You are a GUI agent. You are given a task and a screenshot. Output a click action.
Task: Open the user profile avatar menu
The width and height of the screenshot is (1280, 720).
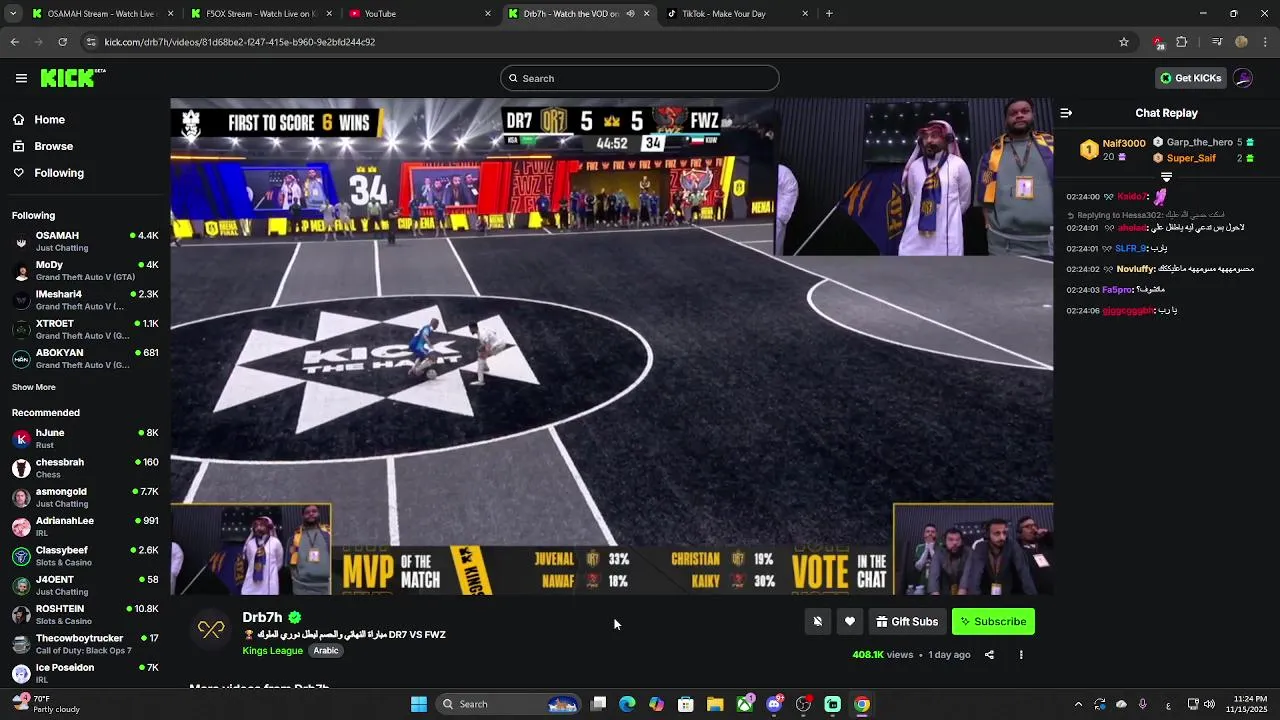pos(1243,78)
